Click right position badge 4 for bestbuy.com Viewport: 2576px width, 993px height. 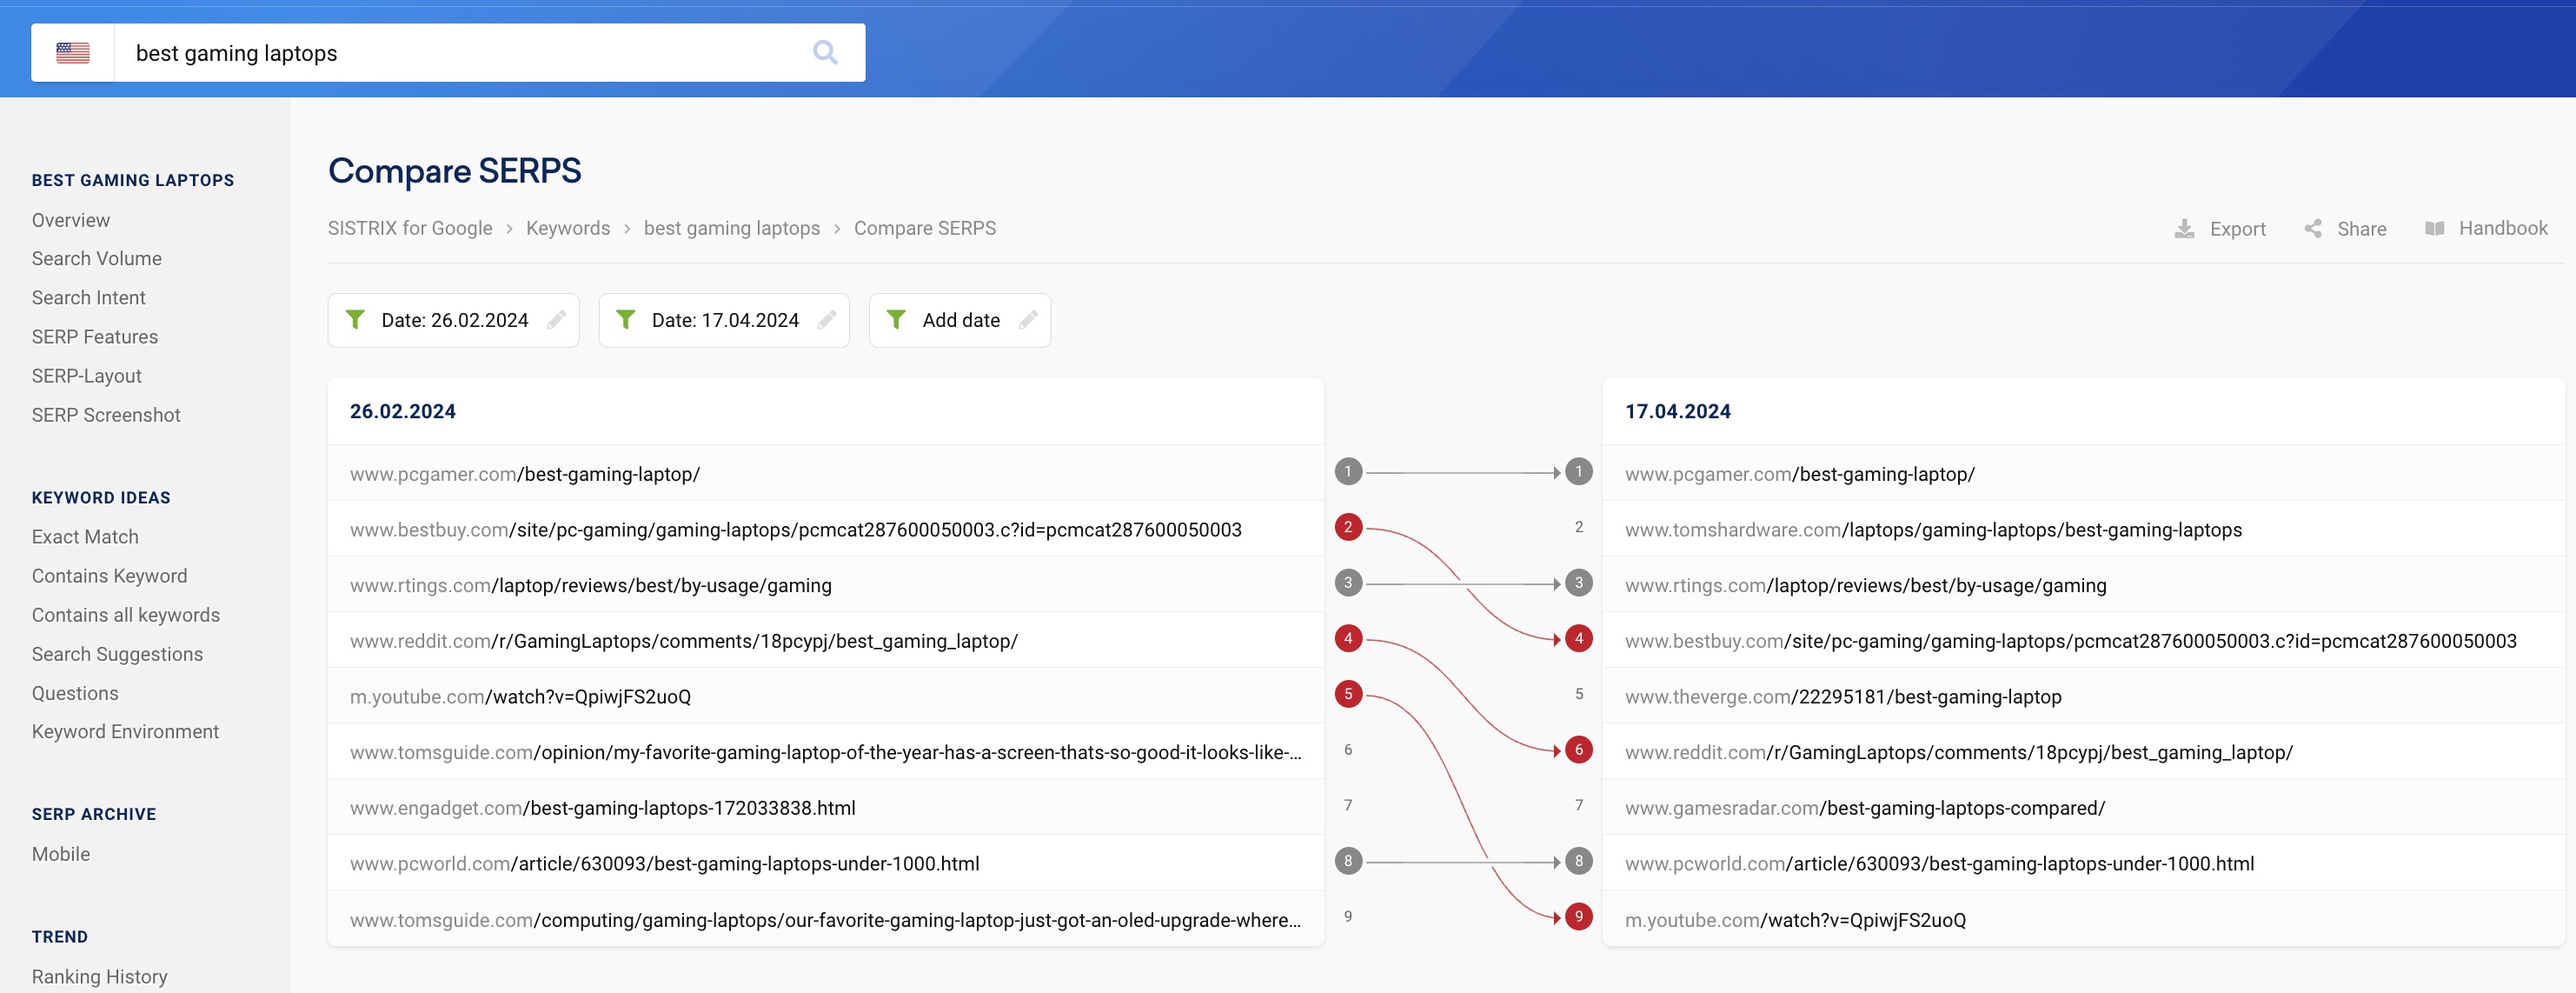1579,638
